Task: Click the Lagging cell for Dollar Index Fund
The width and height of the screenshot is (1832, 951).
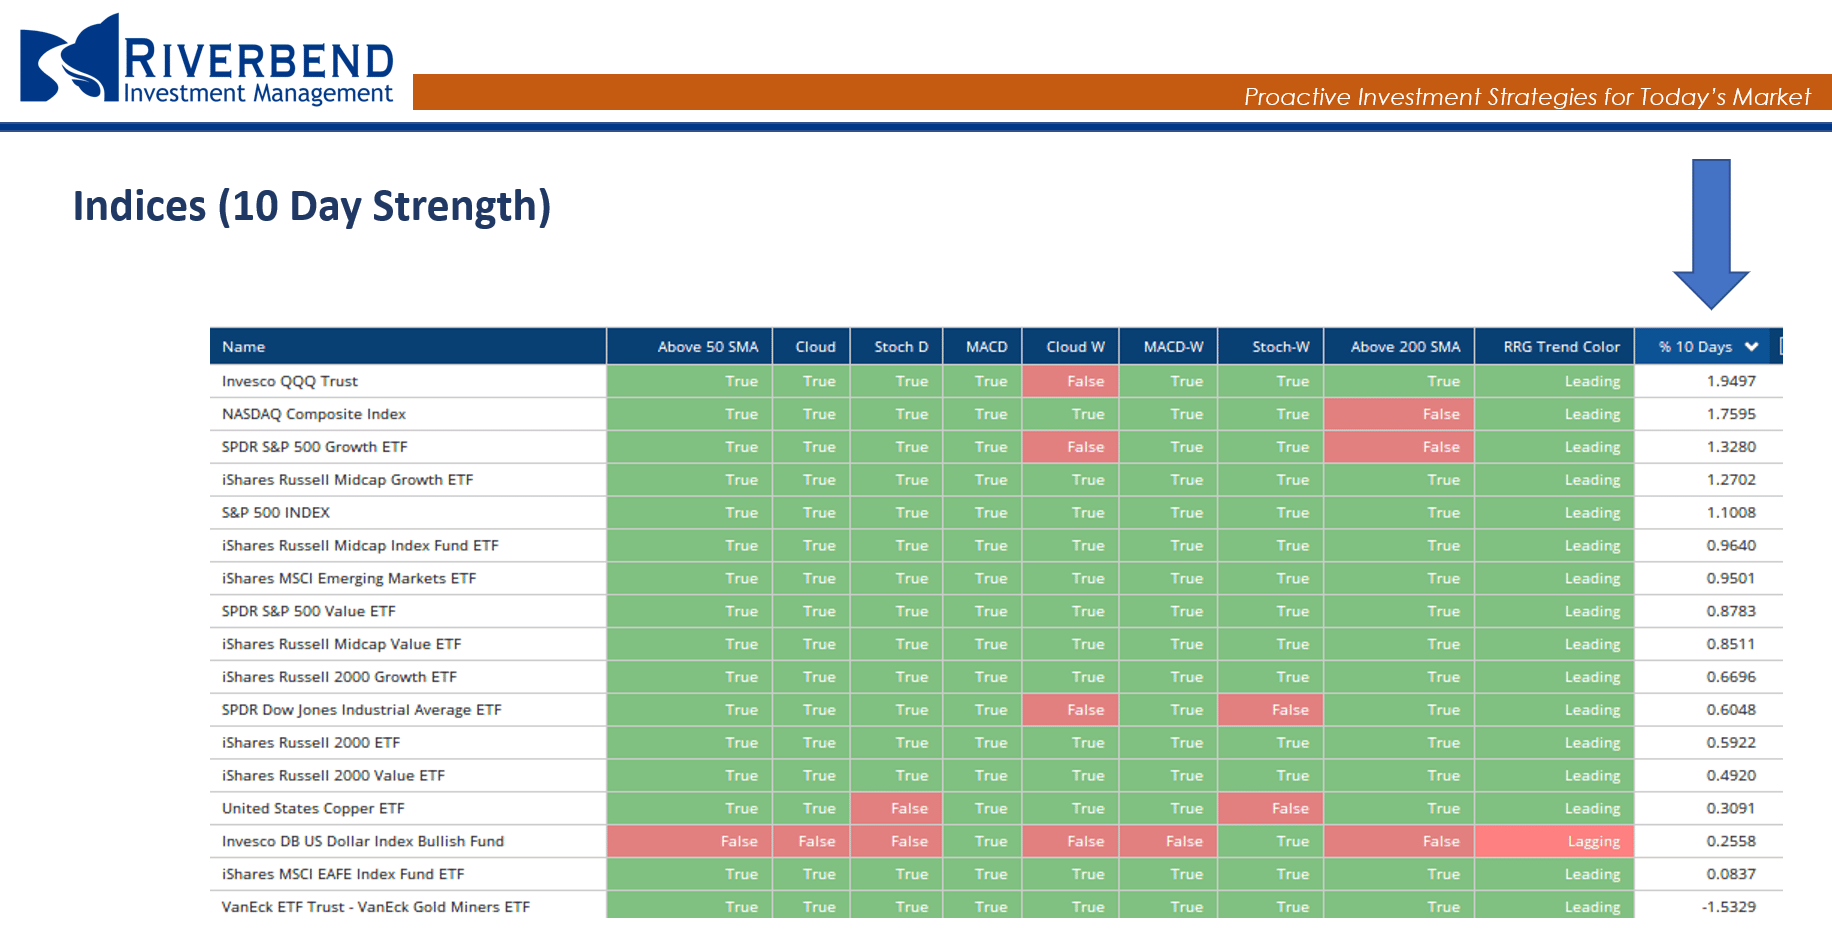Action: point(1555,842)
